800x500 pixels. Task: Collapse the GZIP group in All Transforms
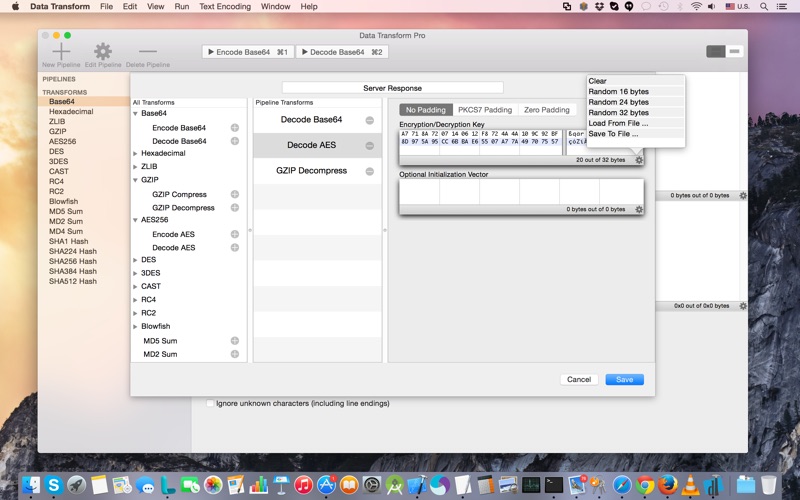click(135, 180)
